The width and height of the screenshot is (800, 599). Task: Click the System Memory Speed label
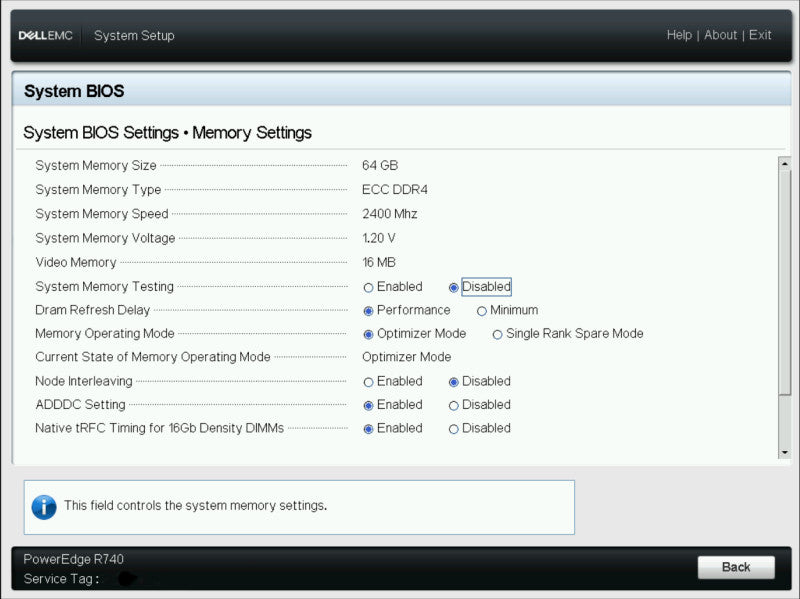click(102, 213)
